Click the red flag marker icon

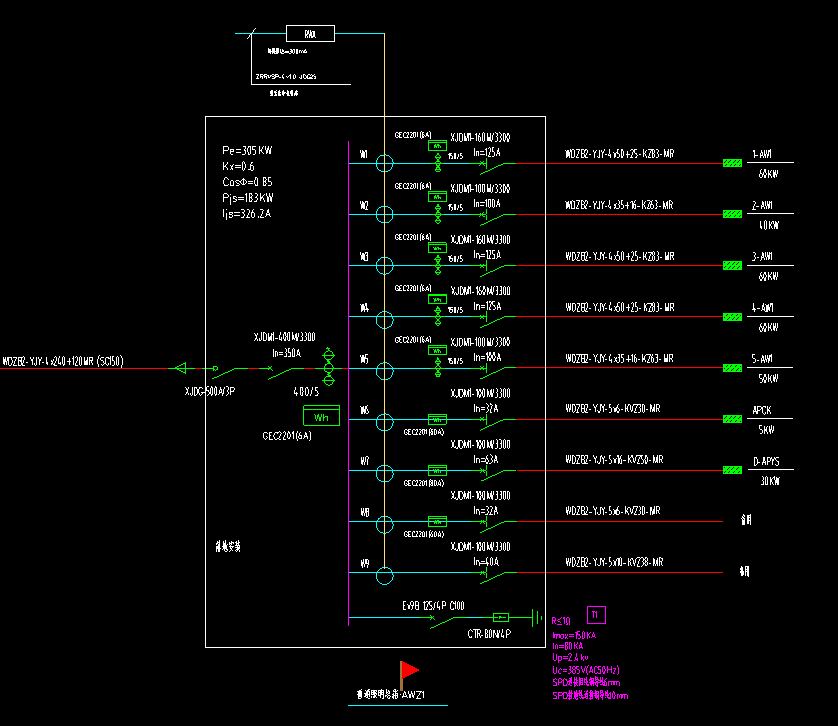[409, 674]
